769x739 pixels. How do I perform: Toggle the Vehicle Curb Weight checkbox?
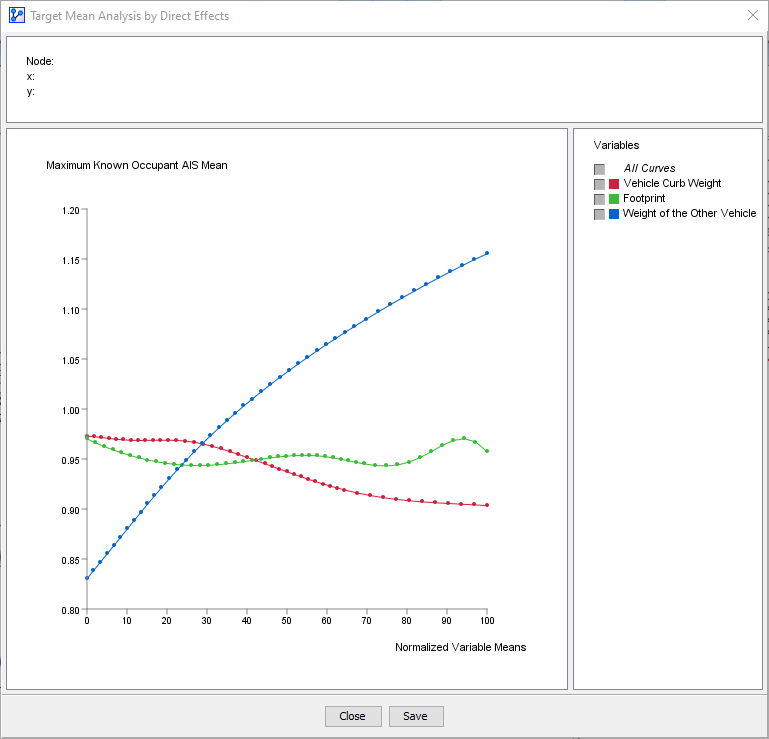pos(599,184)
